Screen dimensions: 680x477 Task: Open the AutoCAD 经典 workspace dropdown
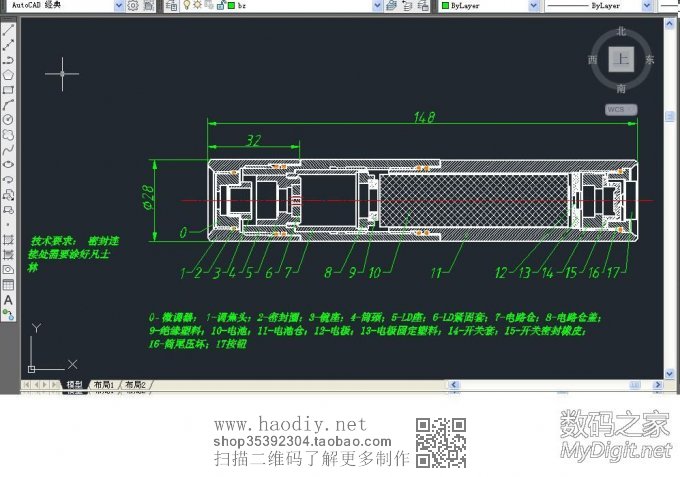tap(119, 5)
